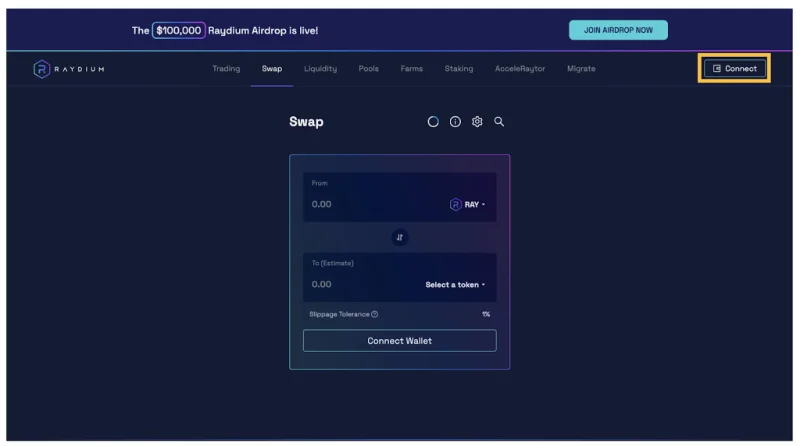
Task: Click the search magnifier icon
Action: (499, 121)
